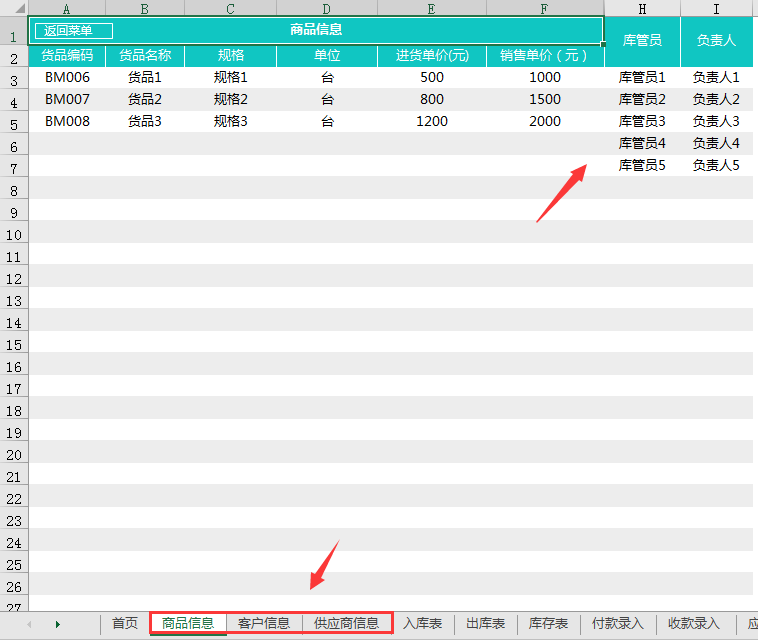The image size is (758, 640).
Task: Open the 供应商信息 sheet tab
Action: (x=347, y=623)
